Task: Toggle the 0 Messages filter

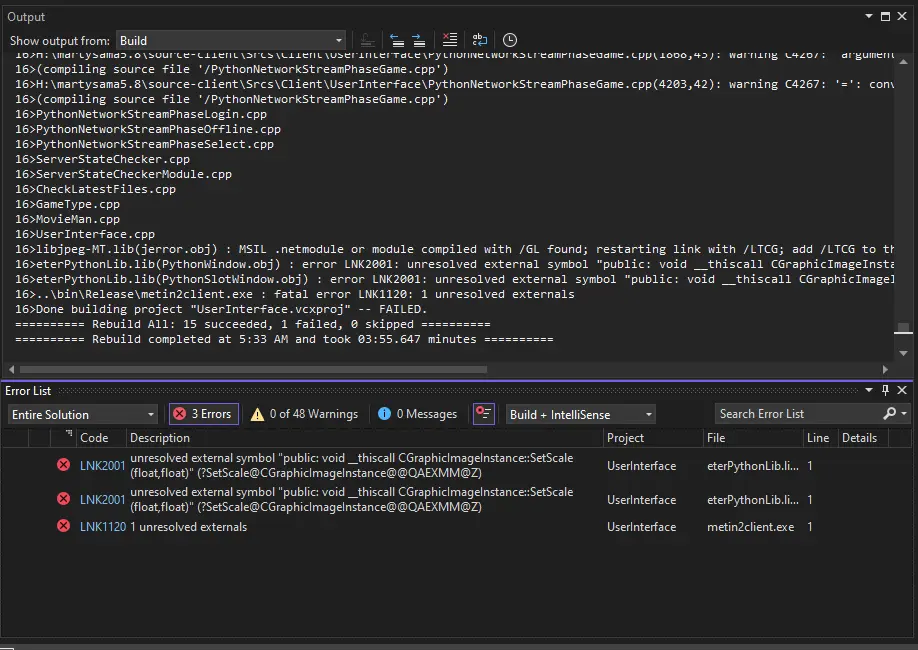Action: pos(418,413)
